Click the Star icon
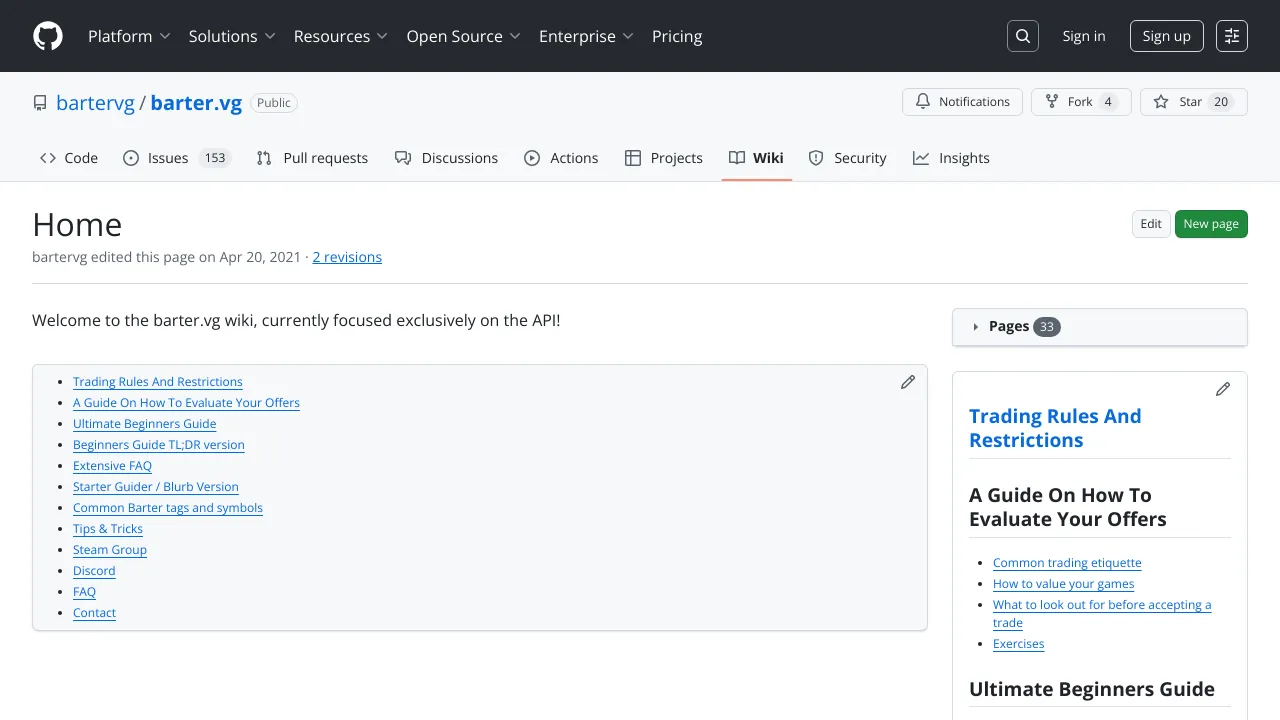This screenshot has width=1280, height=720. pos(1161,102)
